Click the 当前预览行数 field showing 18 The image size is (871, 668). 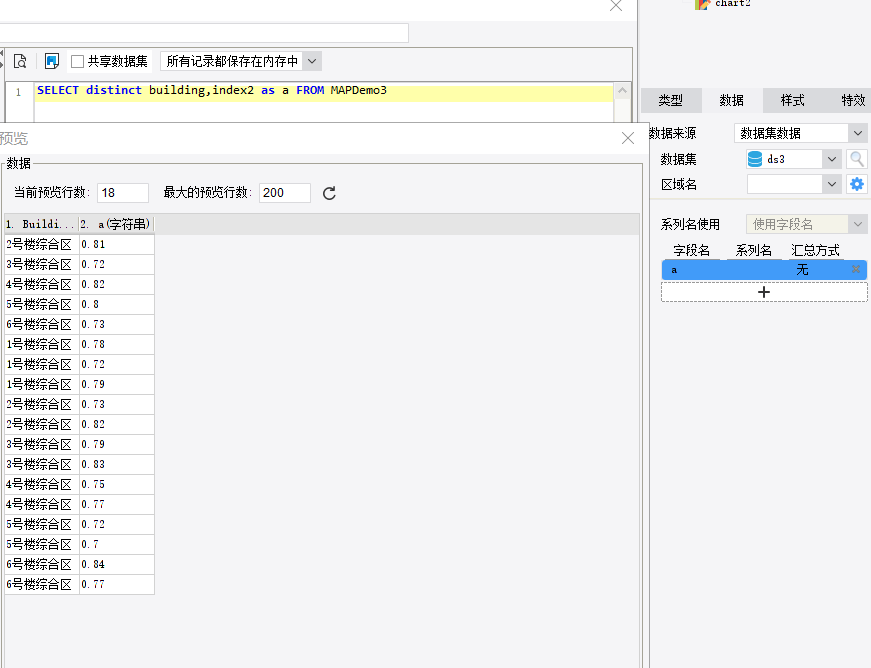tap(123, 193)
